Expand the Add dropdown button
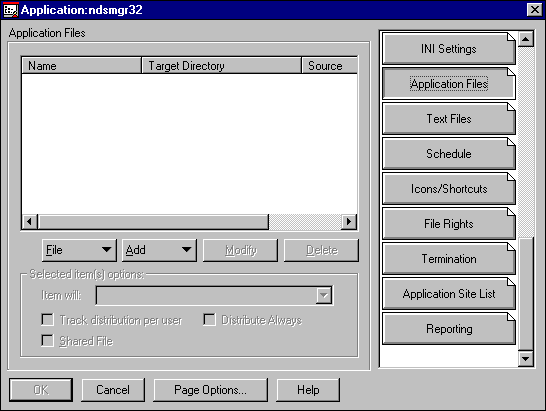This screenshot has height=411, width=546. 159,250
